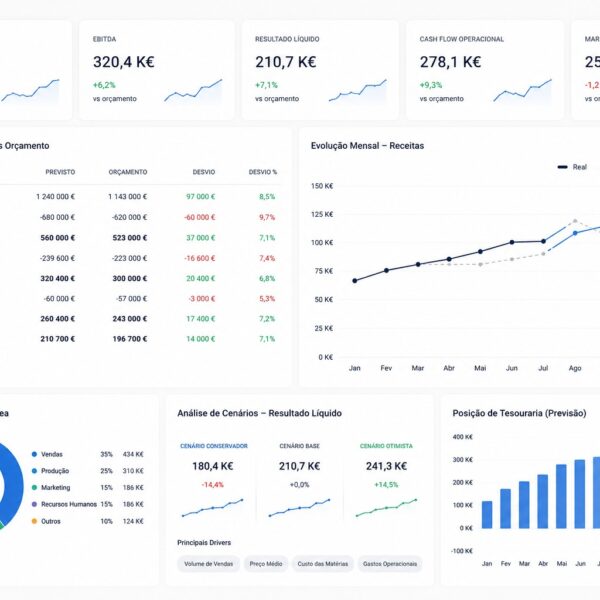Toggle the Real series in chart legend
This screenshot has width=600, height=600.
click(572, 167)
